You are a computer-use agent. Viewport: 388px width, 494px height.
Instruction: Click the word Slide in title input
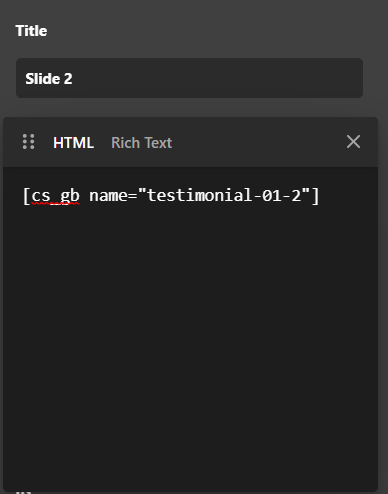(43, 79)
